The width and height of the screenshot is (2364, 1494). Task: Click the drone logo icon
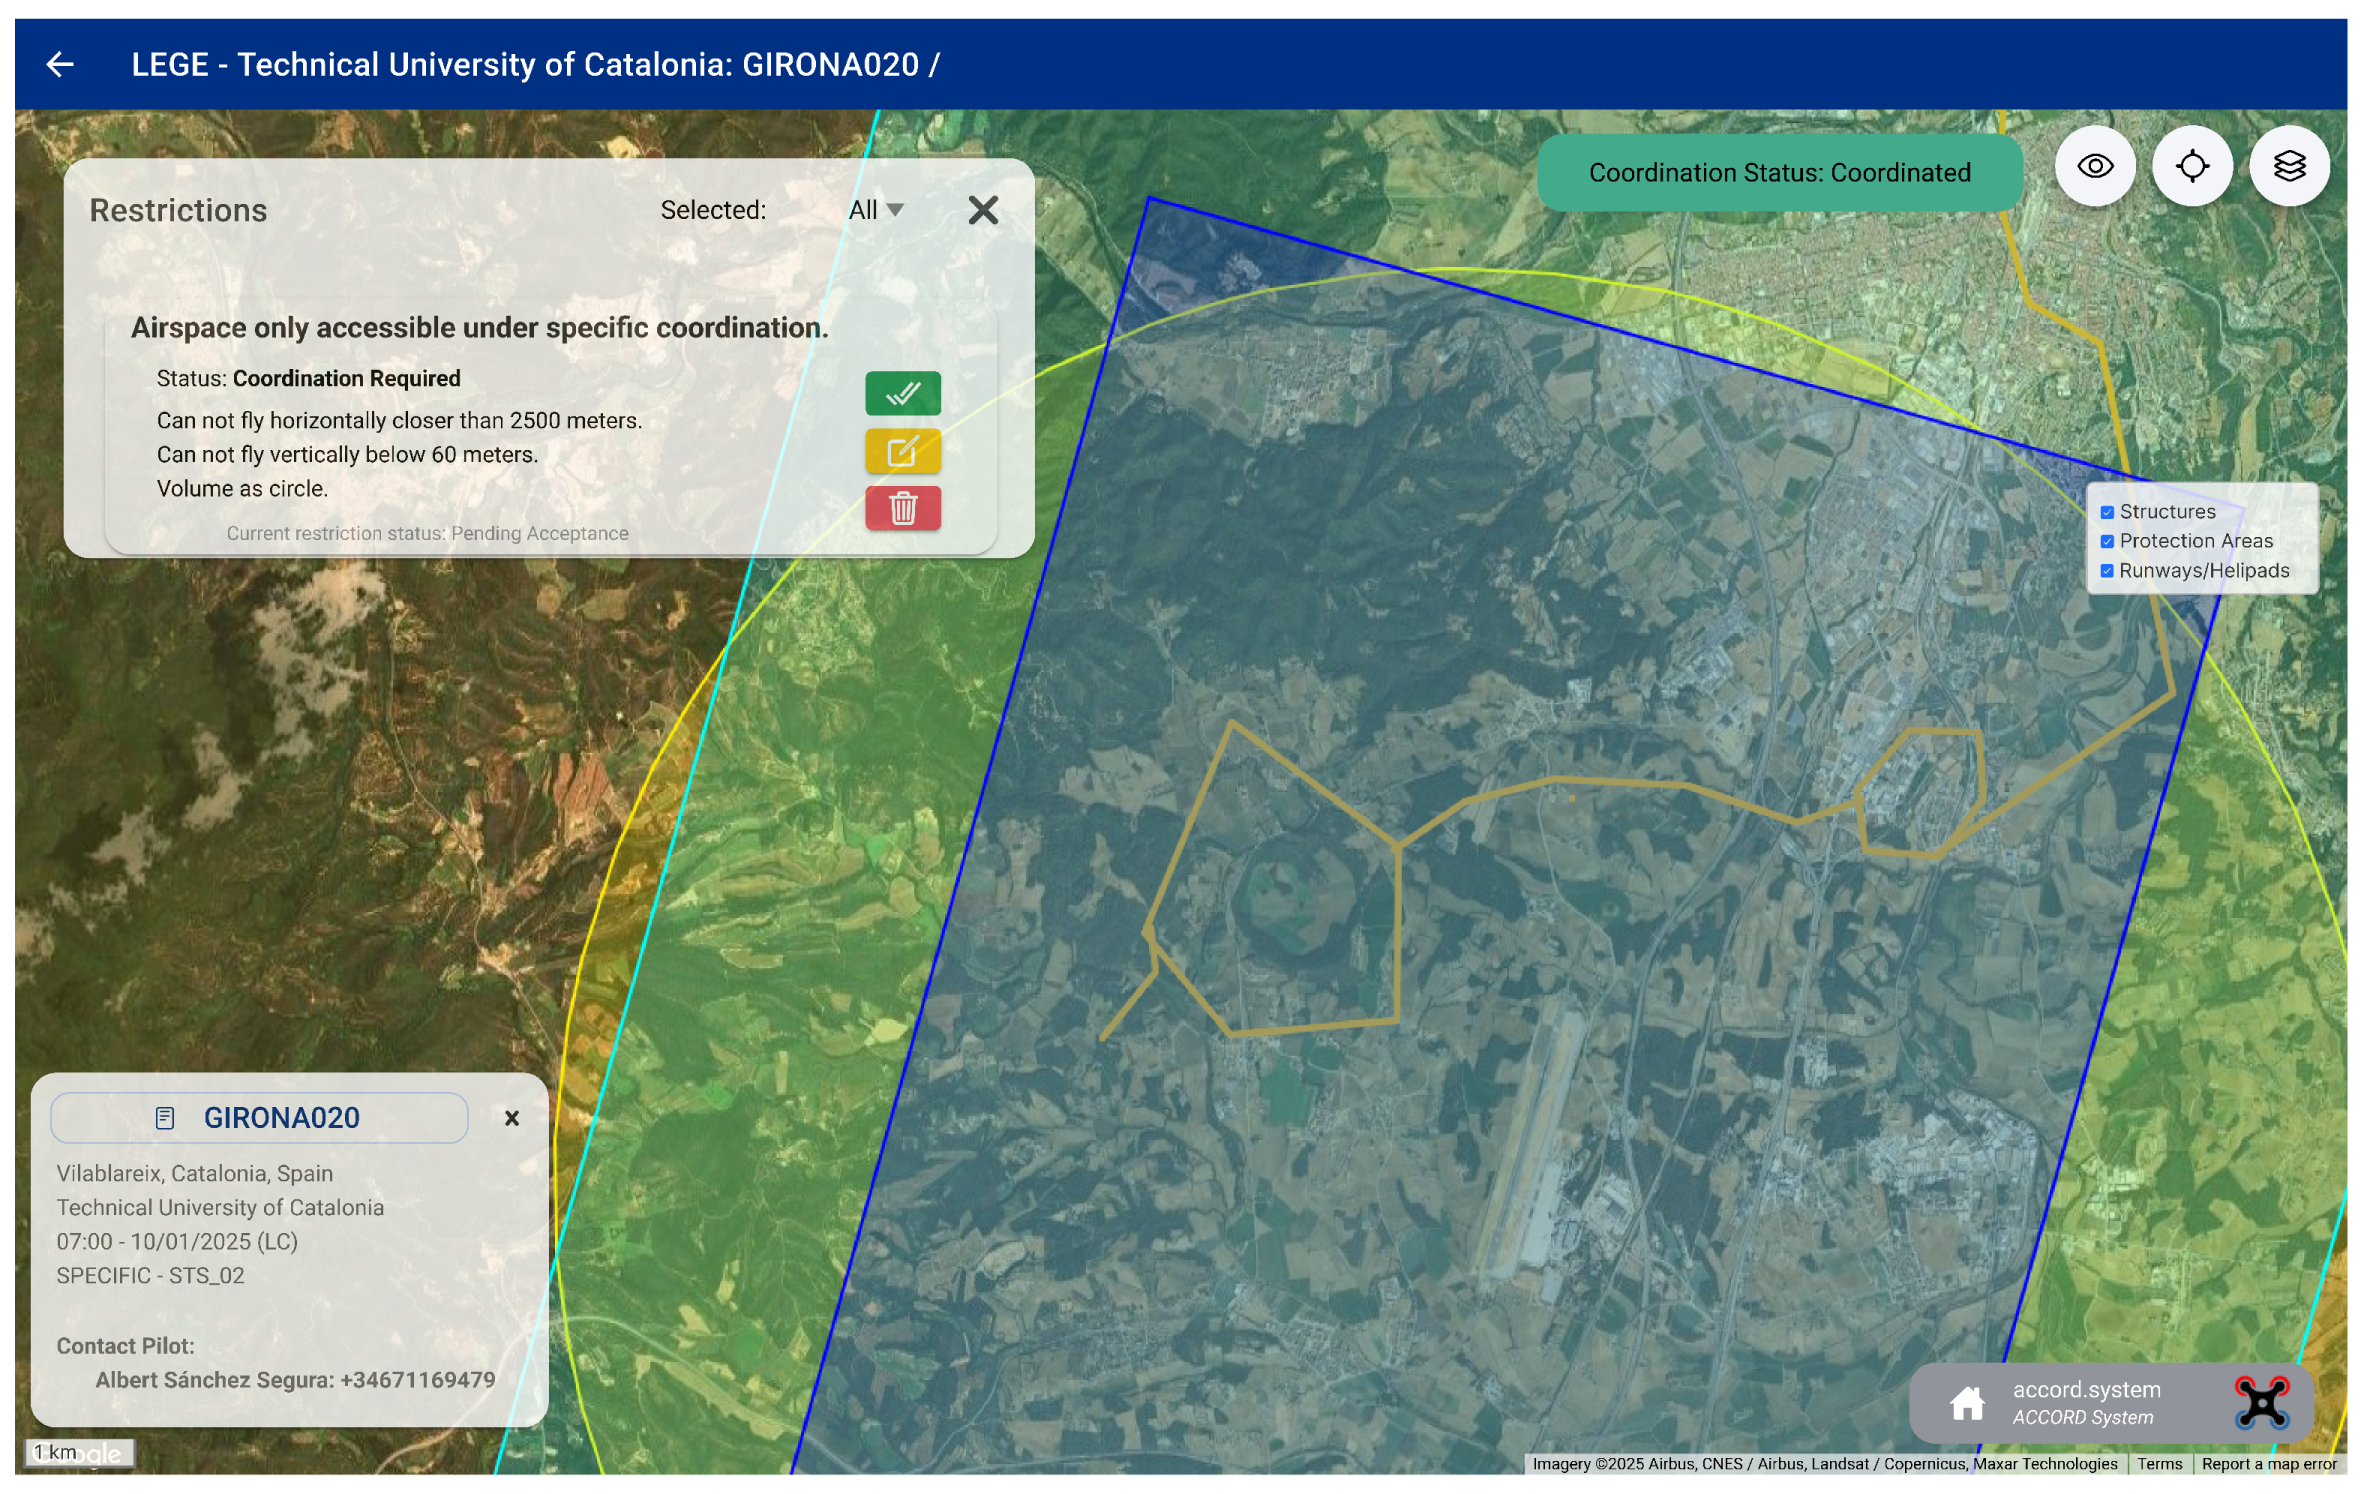pos(2262,1402)
